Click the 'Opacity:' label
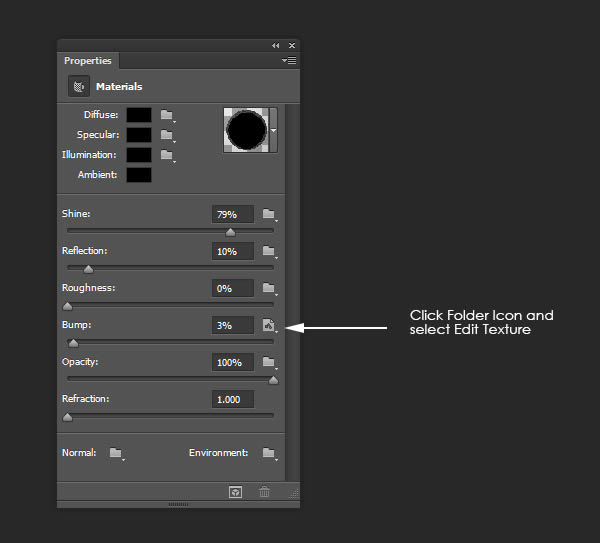The image size is (600, 543). coord(80,362)
